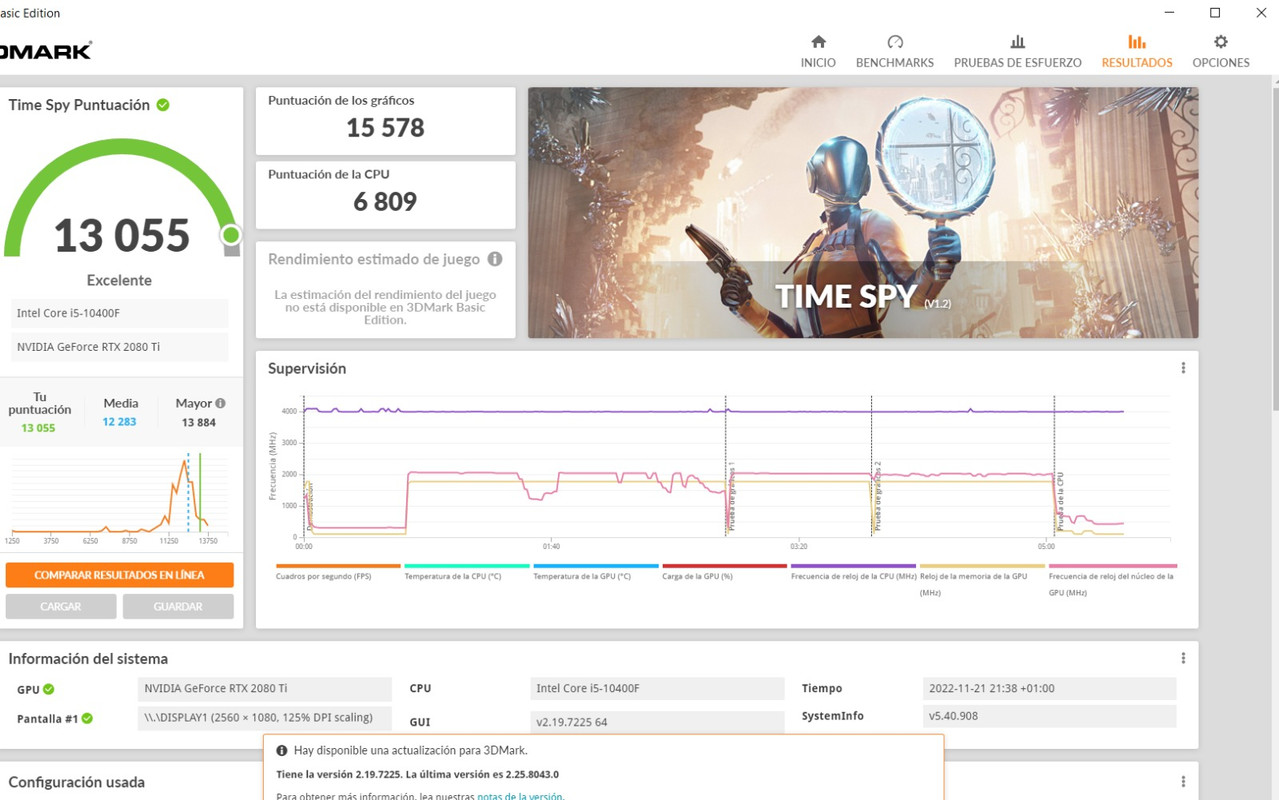Click Tu puntuación value 13 055
1279x800 pixels.
(38, 428)
